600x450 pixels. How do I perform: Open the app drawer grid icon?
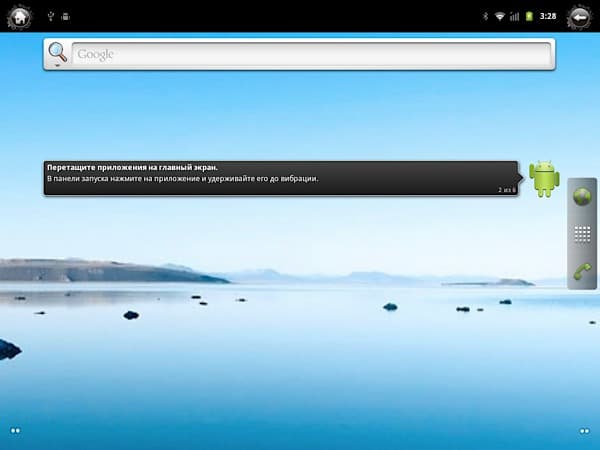tap(582, 234)
